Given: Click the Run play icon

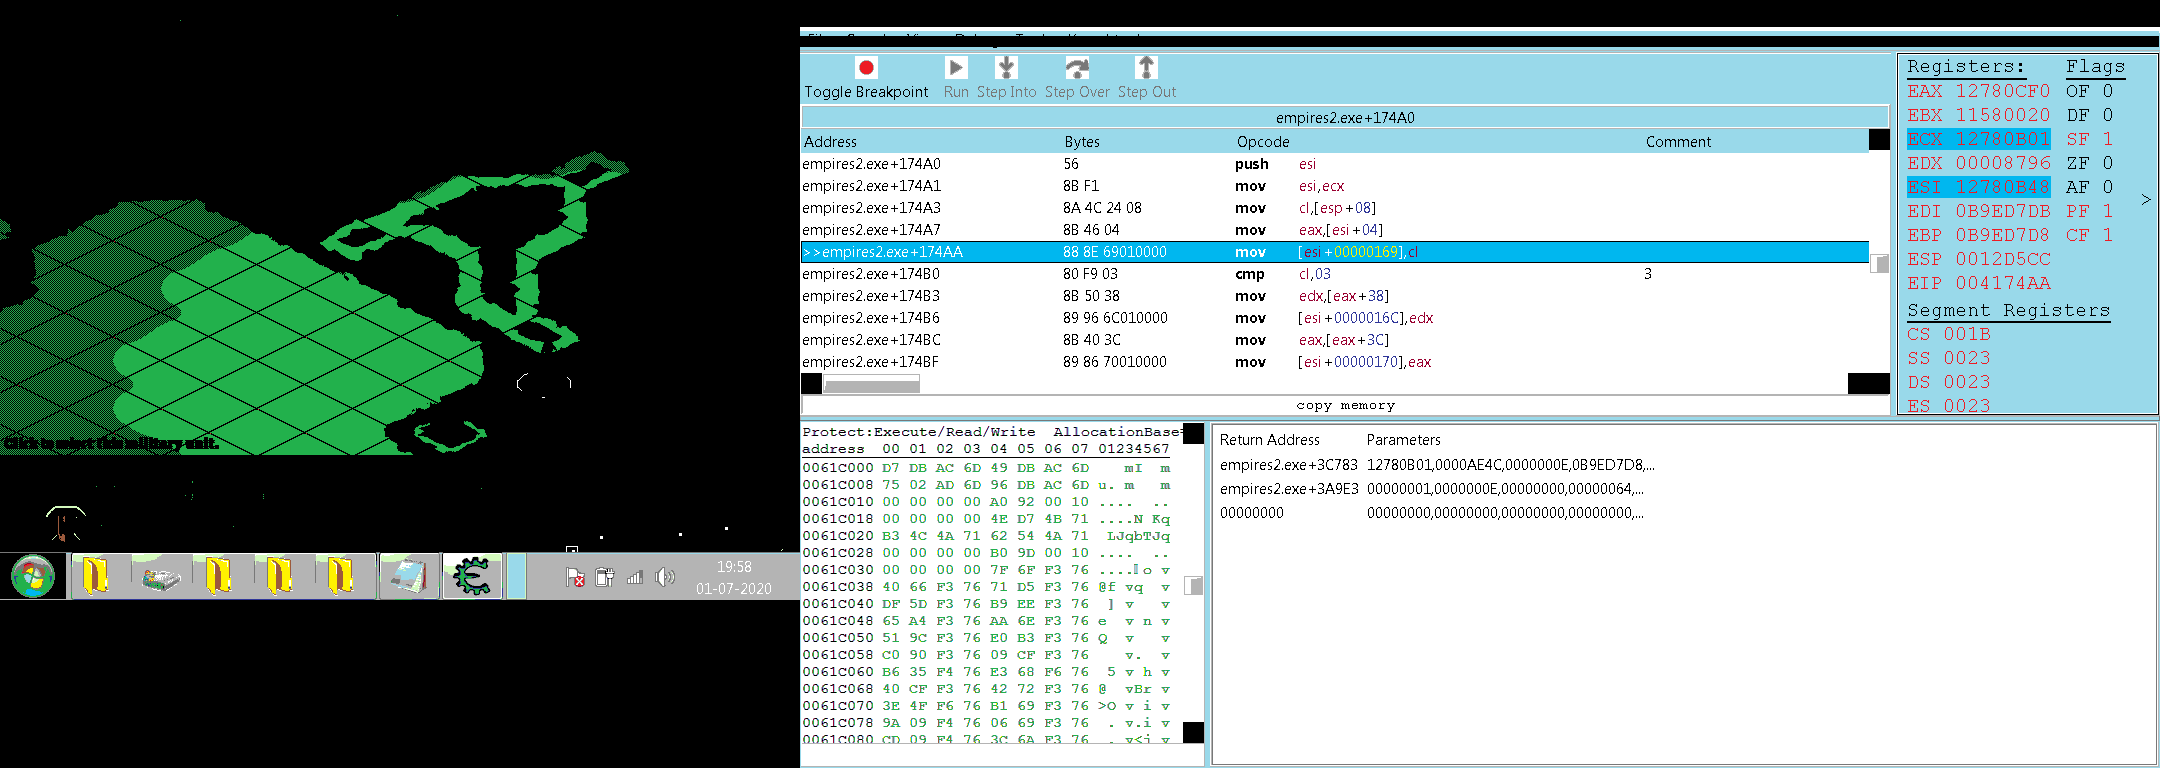Looking at the screenshot, I should tap(956, 67).
